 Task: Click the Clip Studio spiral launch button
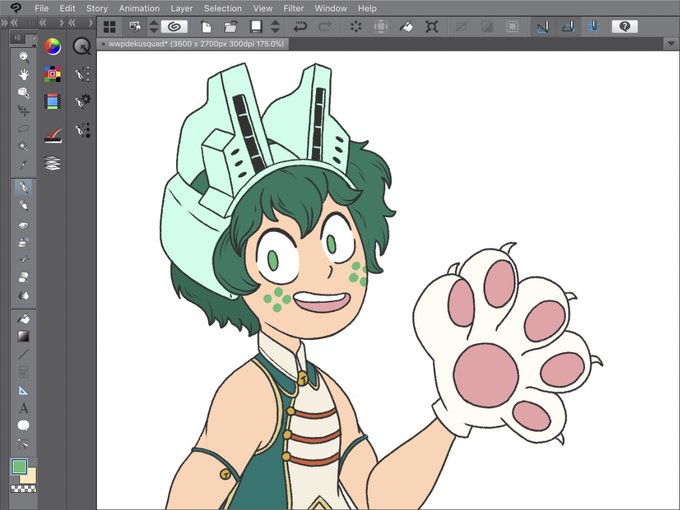pos(174,27)
